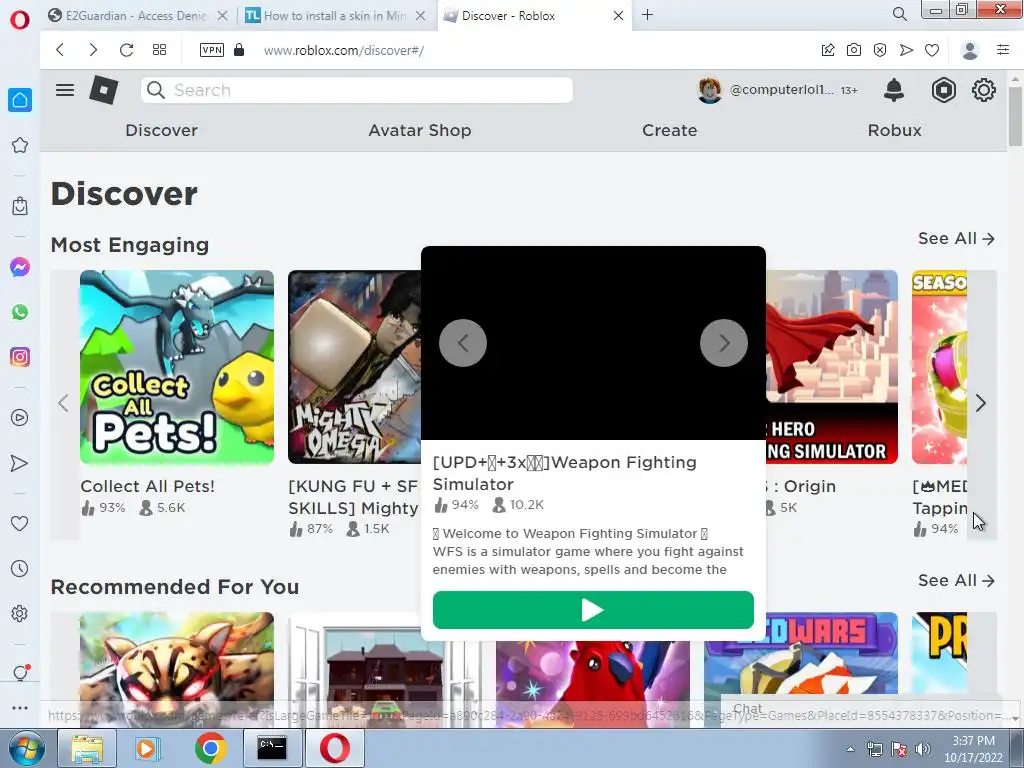Search tabs using magnifier icon
This screenshot has height=768, width=1024.
point(899,14)
